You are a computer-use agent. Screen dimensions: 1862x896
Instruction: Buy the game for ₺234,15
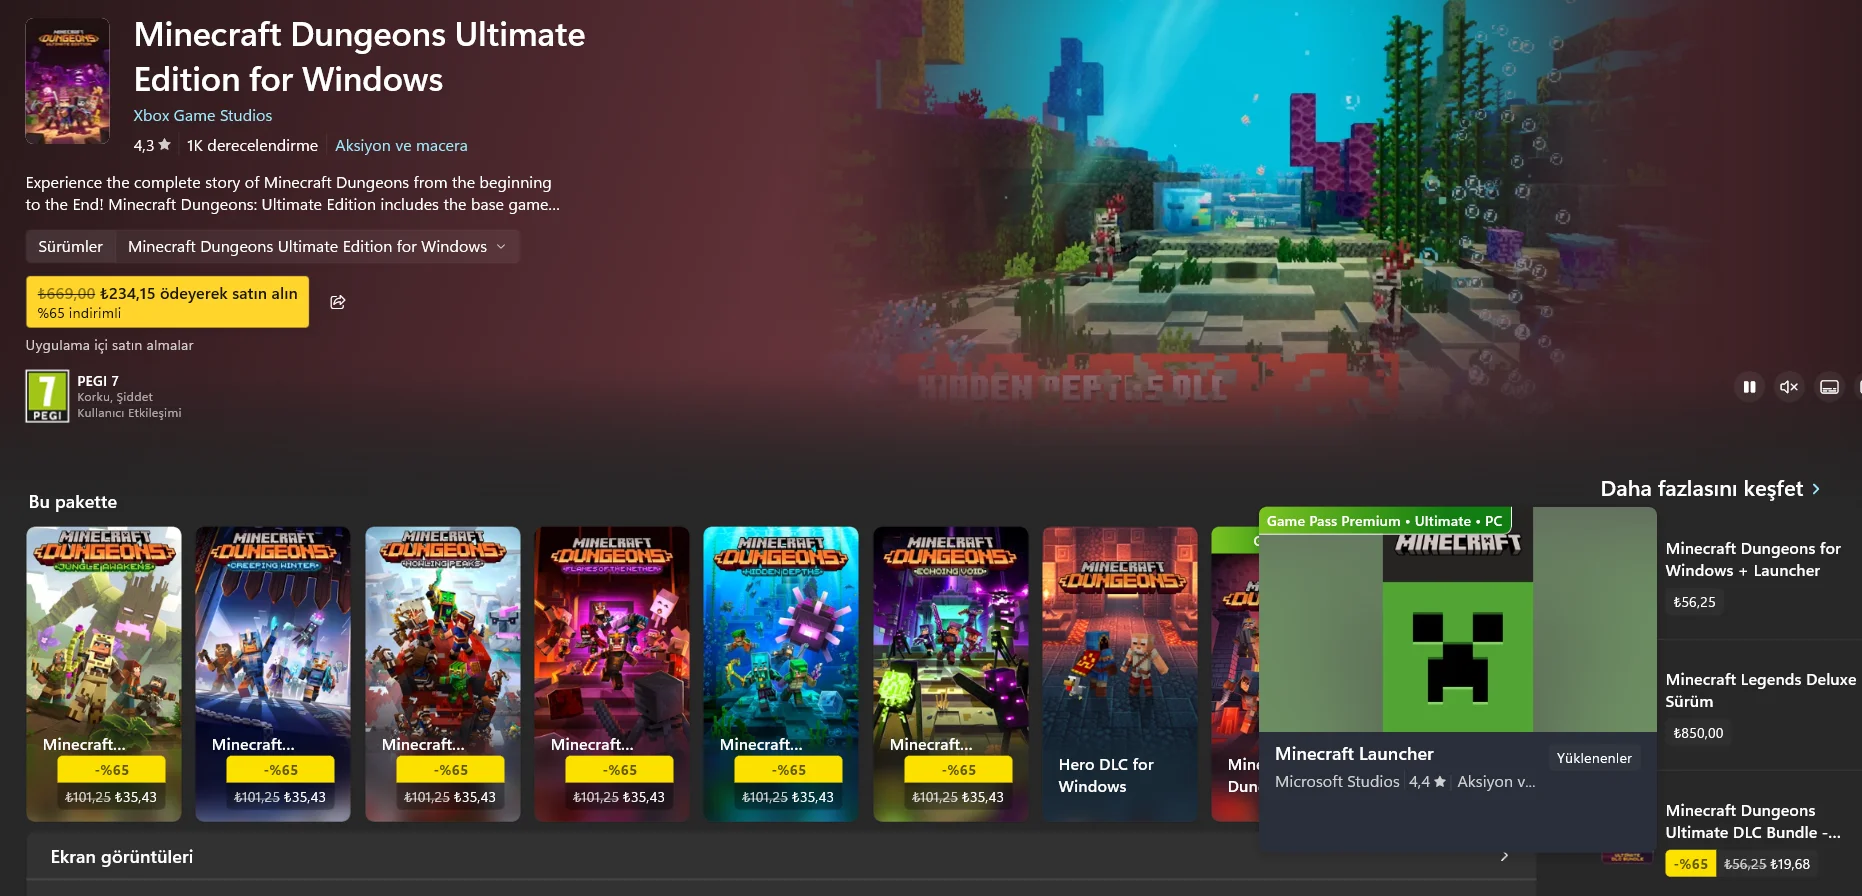[x=167, y=302]
